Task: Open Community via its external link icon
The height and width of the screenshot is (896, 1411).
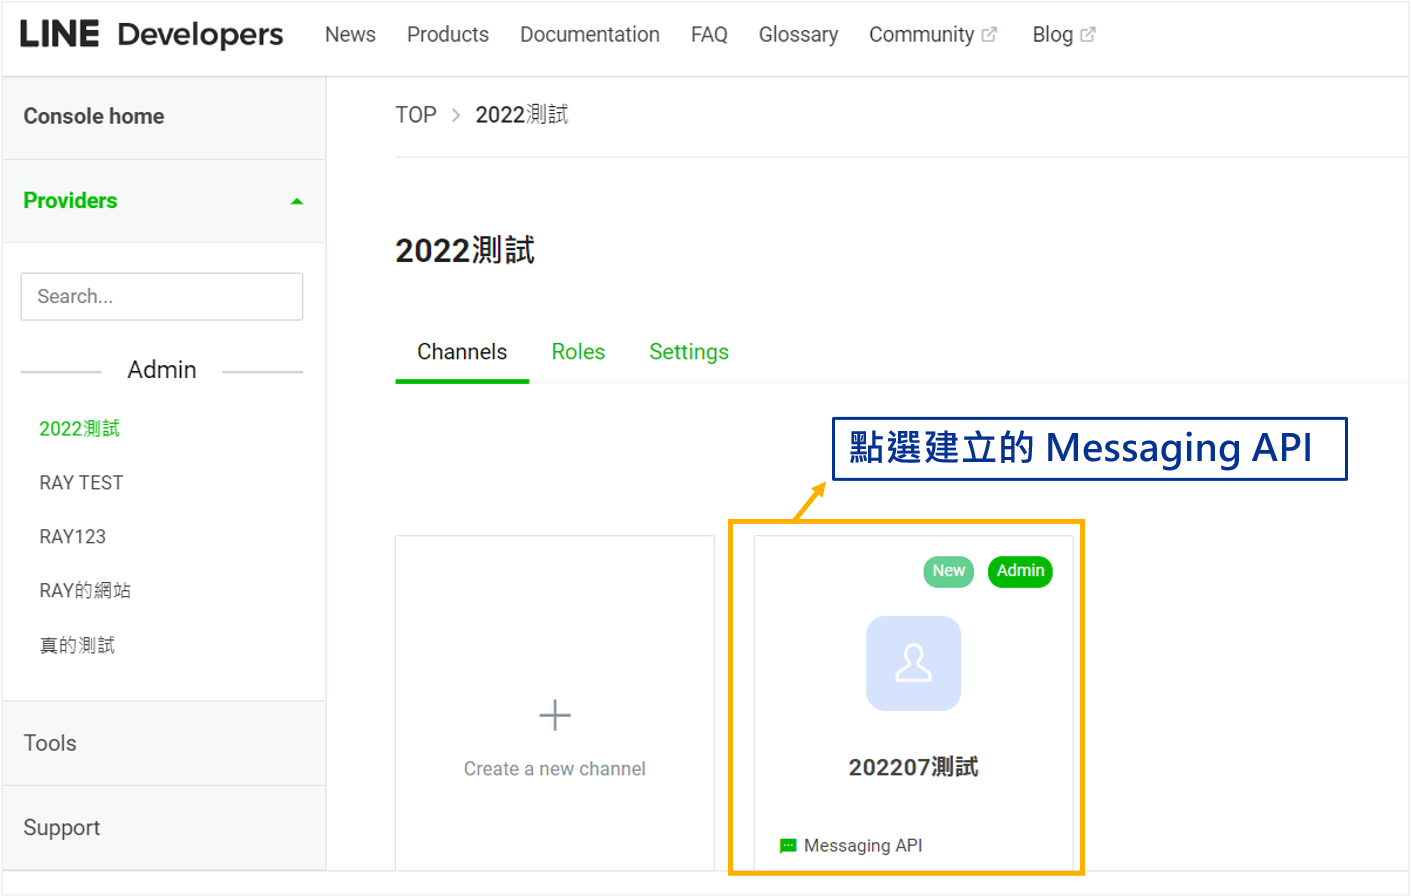Action: click(x=990, y=33)
